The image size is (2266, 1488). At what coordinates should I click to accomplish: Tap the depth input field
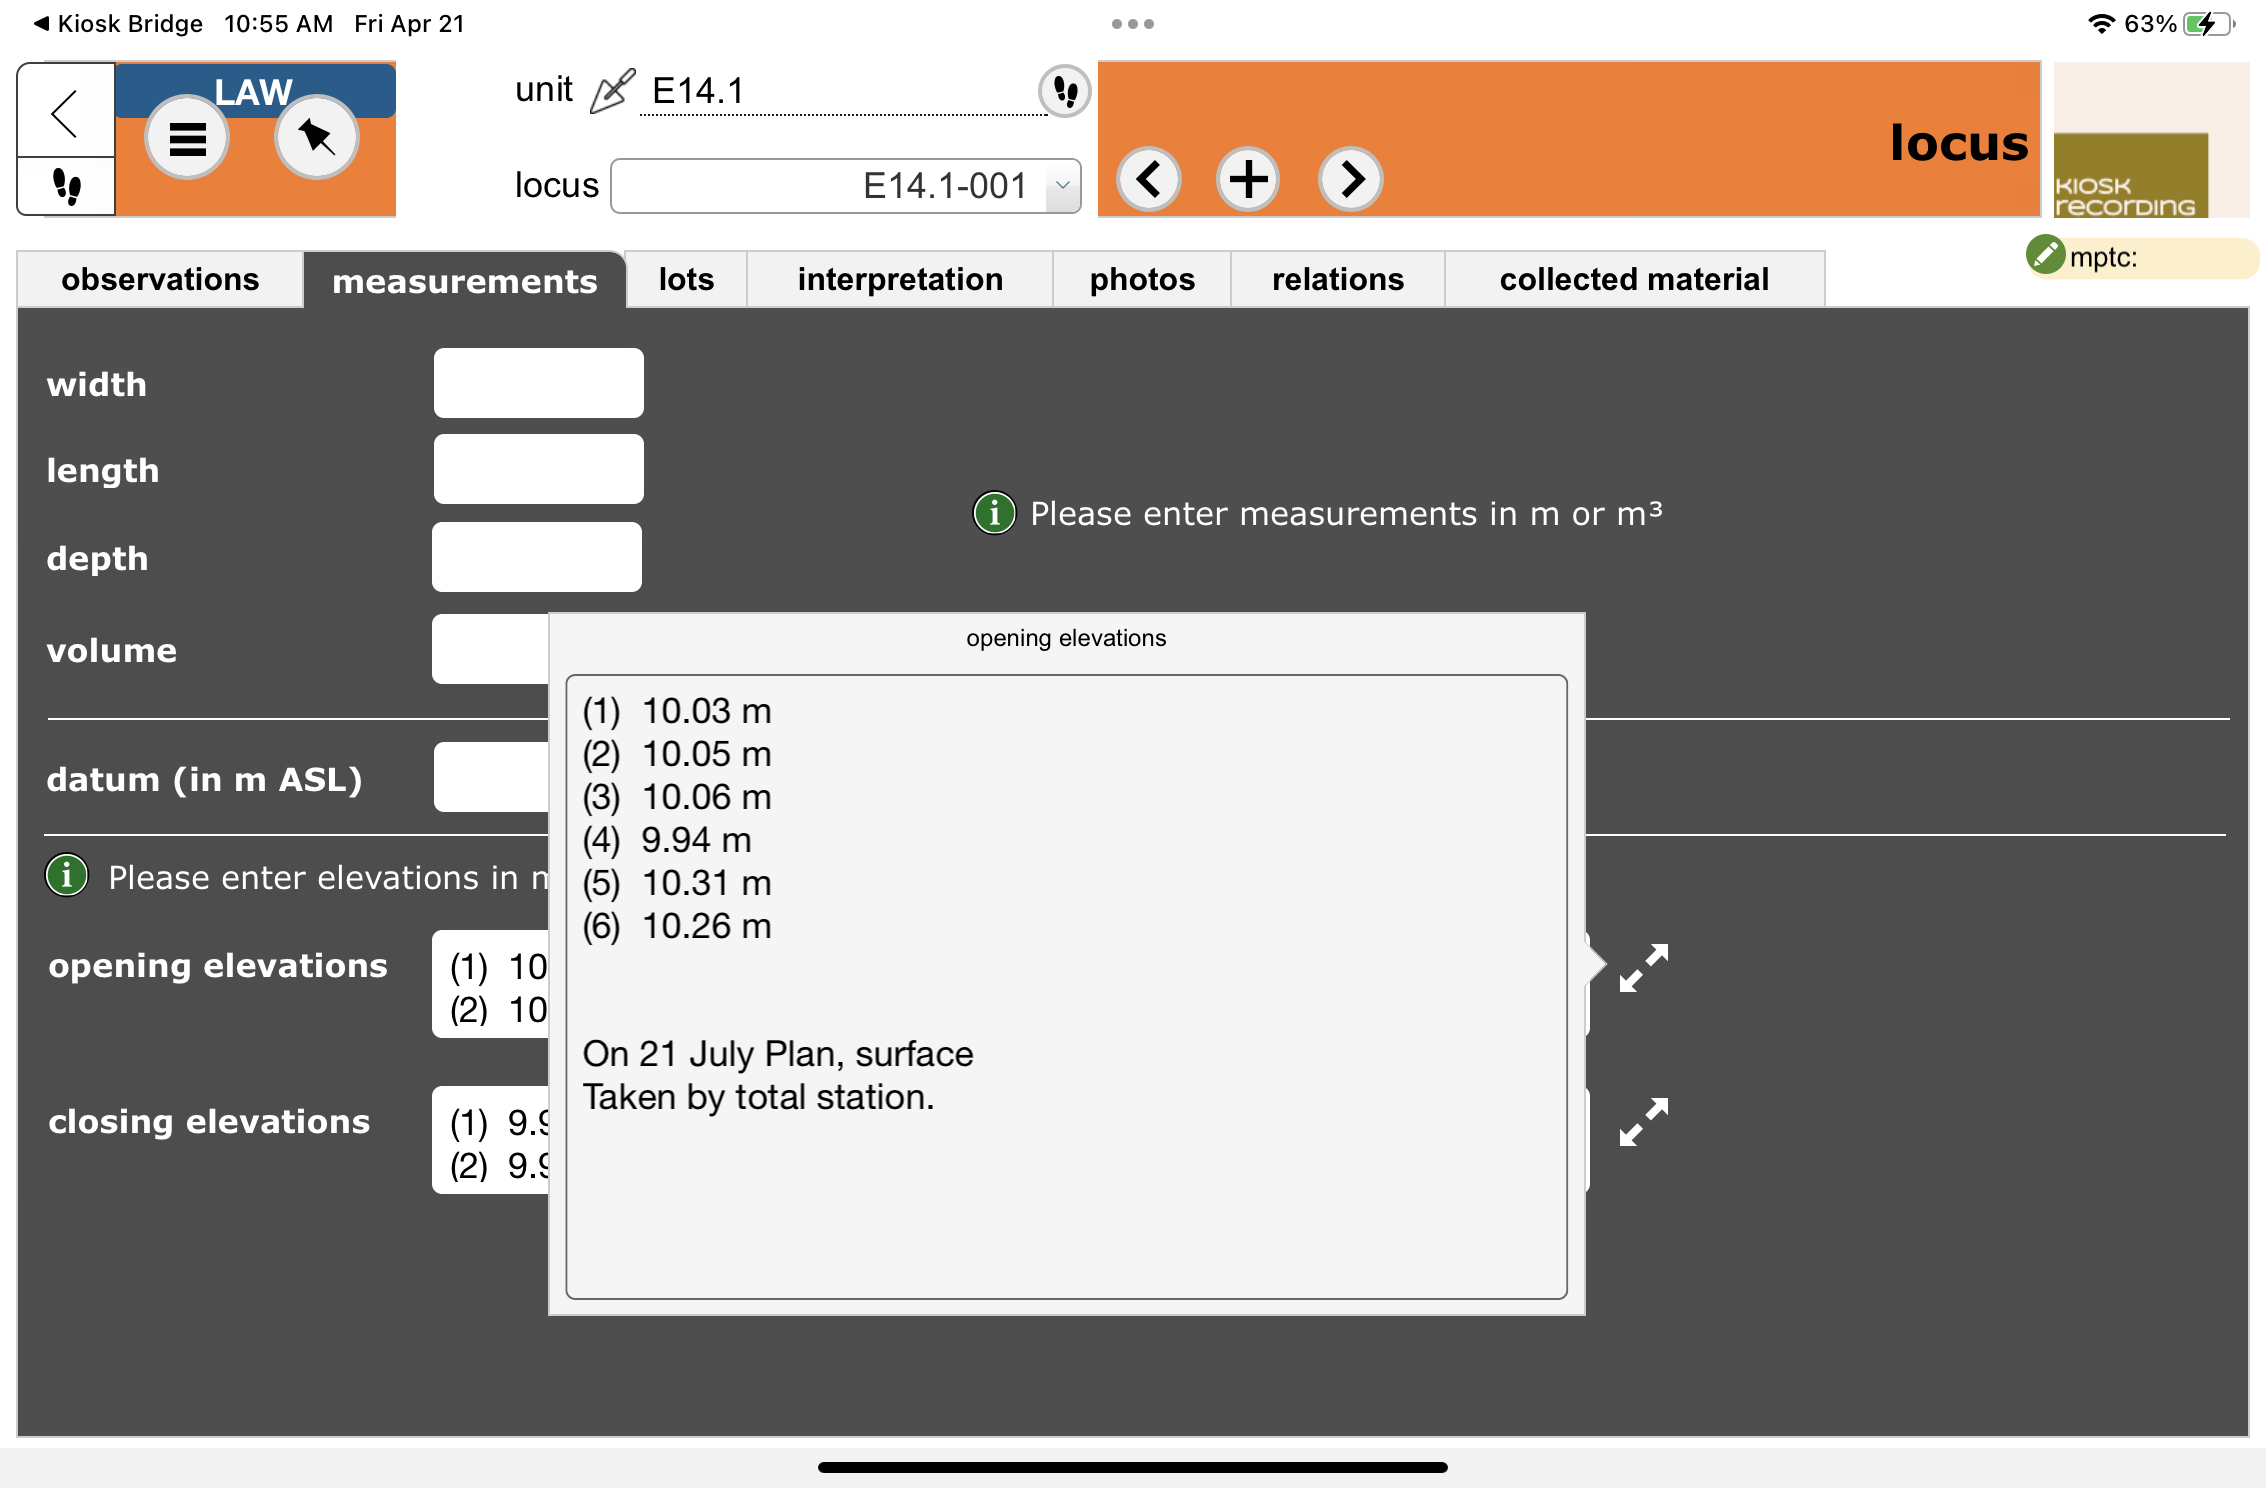pos(537,557)
